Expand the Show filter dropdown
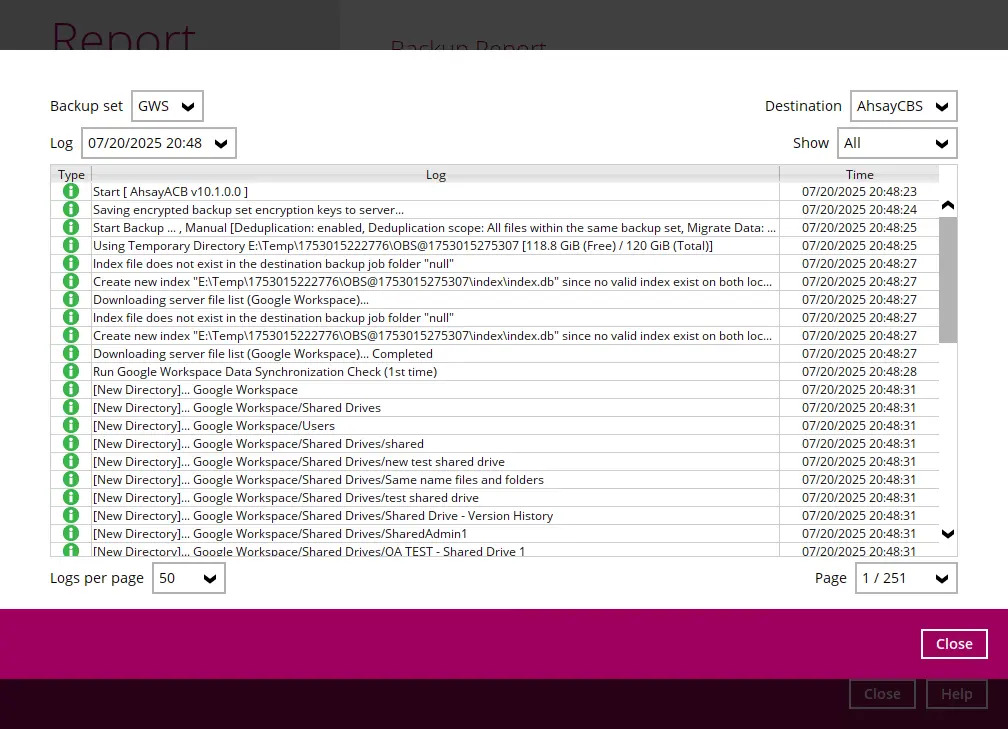The width and height of the screenshot is (1008, 729). [897, 142]
